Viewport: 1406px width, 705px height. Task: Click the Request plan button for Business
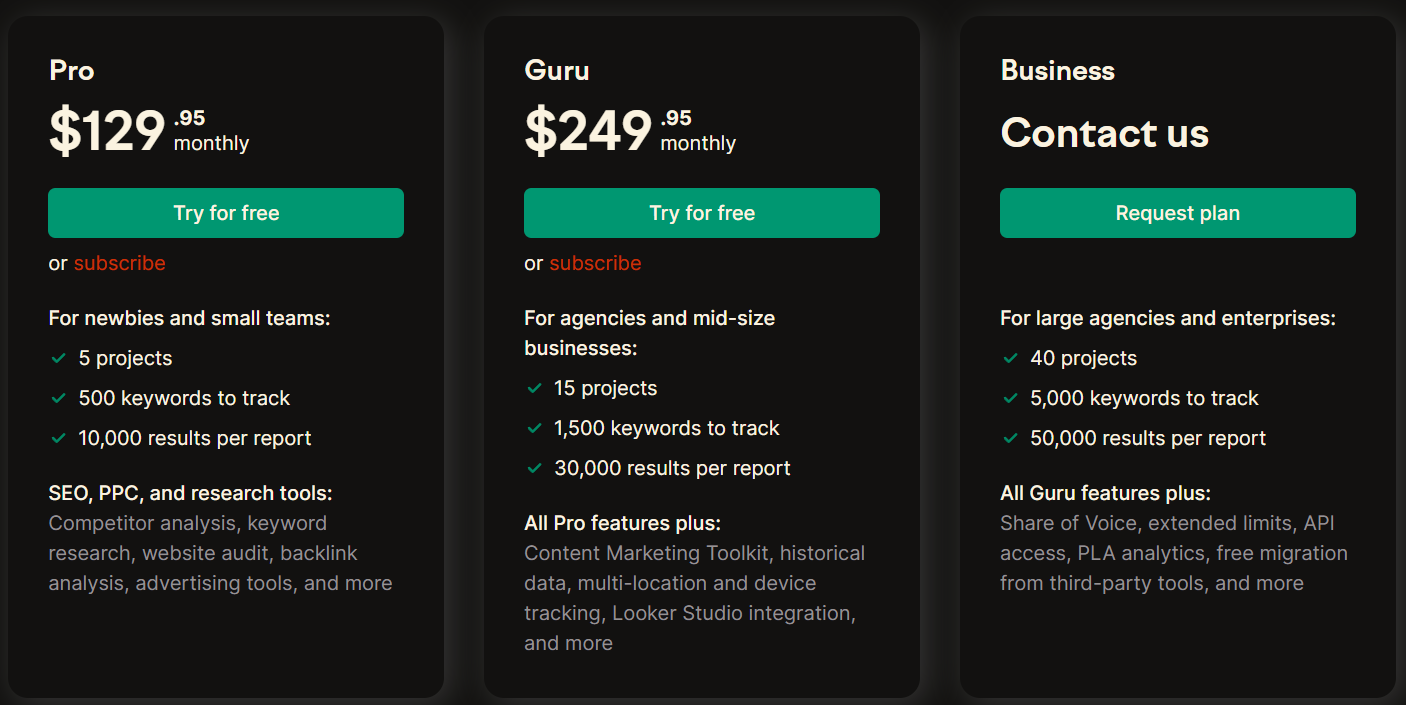pyautogui.click(x=1178, y=213)
